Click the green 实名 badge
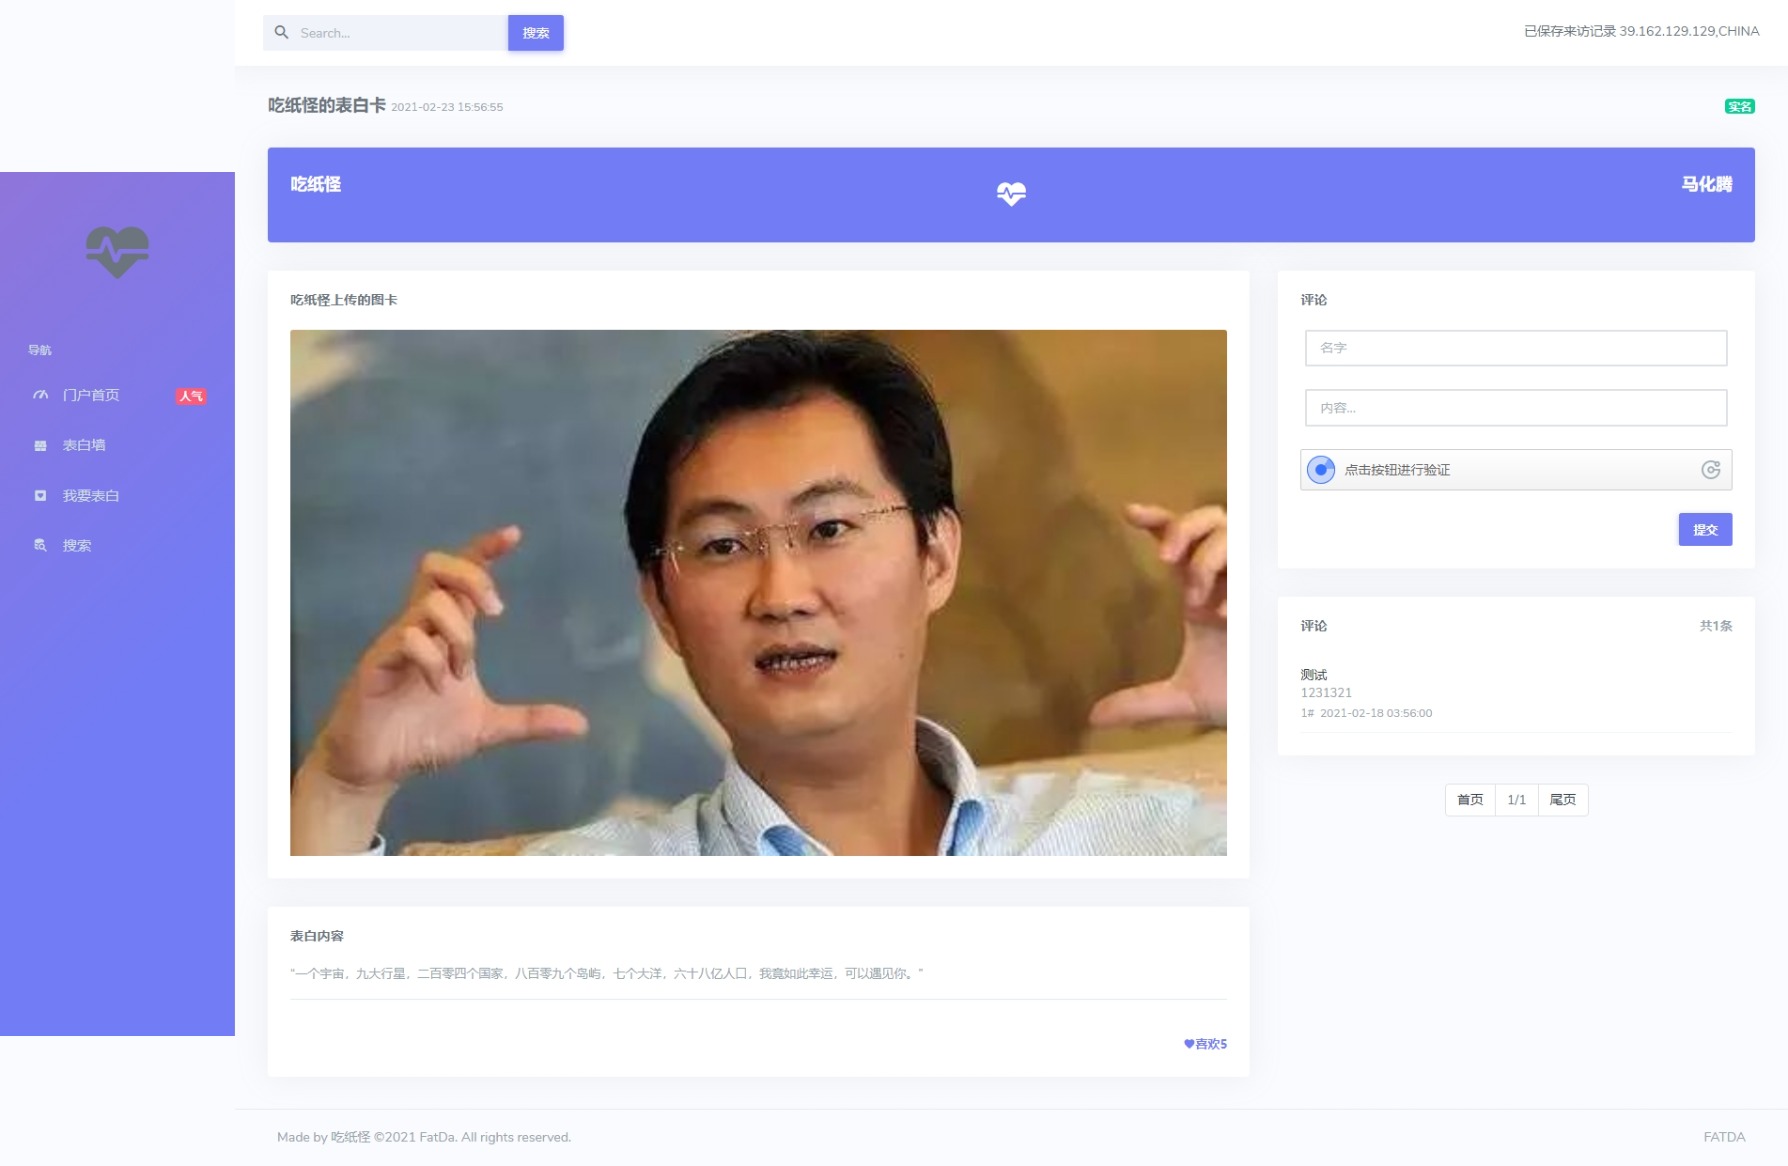 point(1739,107)
